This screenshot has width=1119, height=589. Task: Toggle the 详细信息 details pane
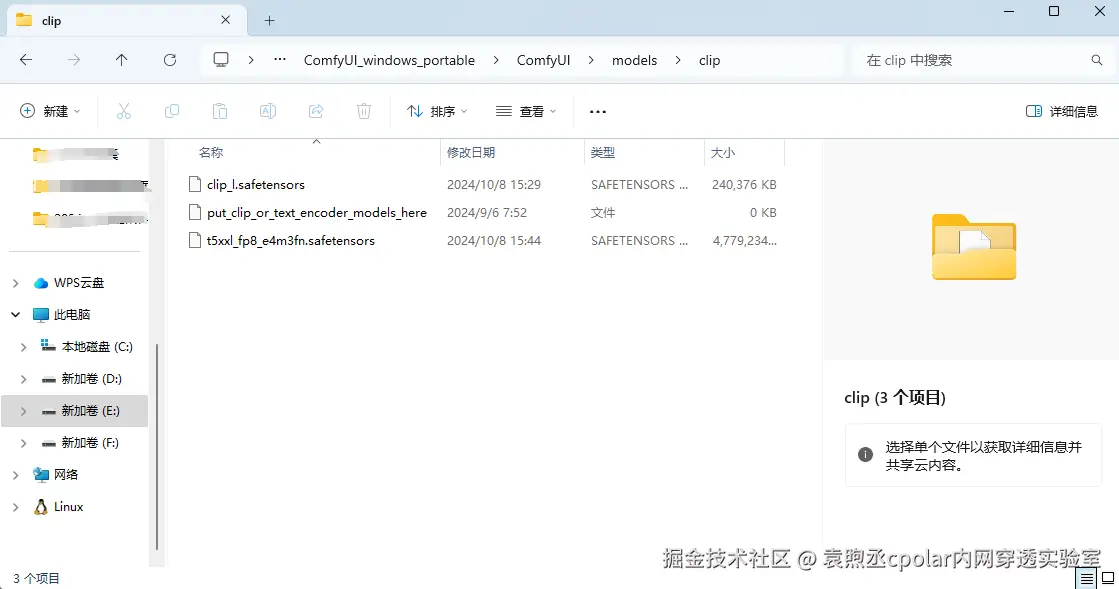(x=1062, y=111)
